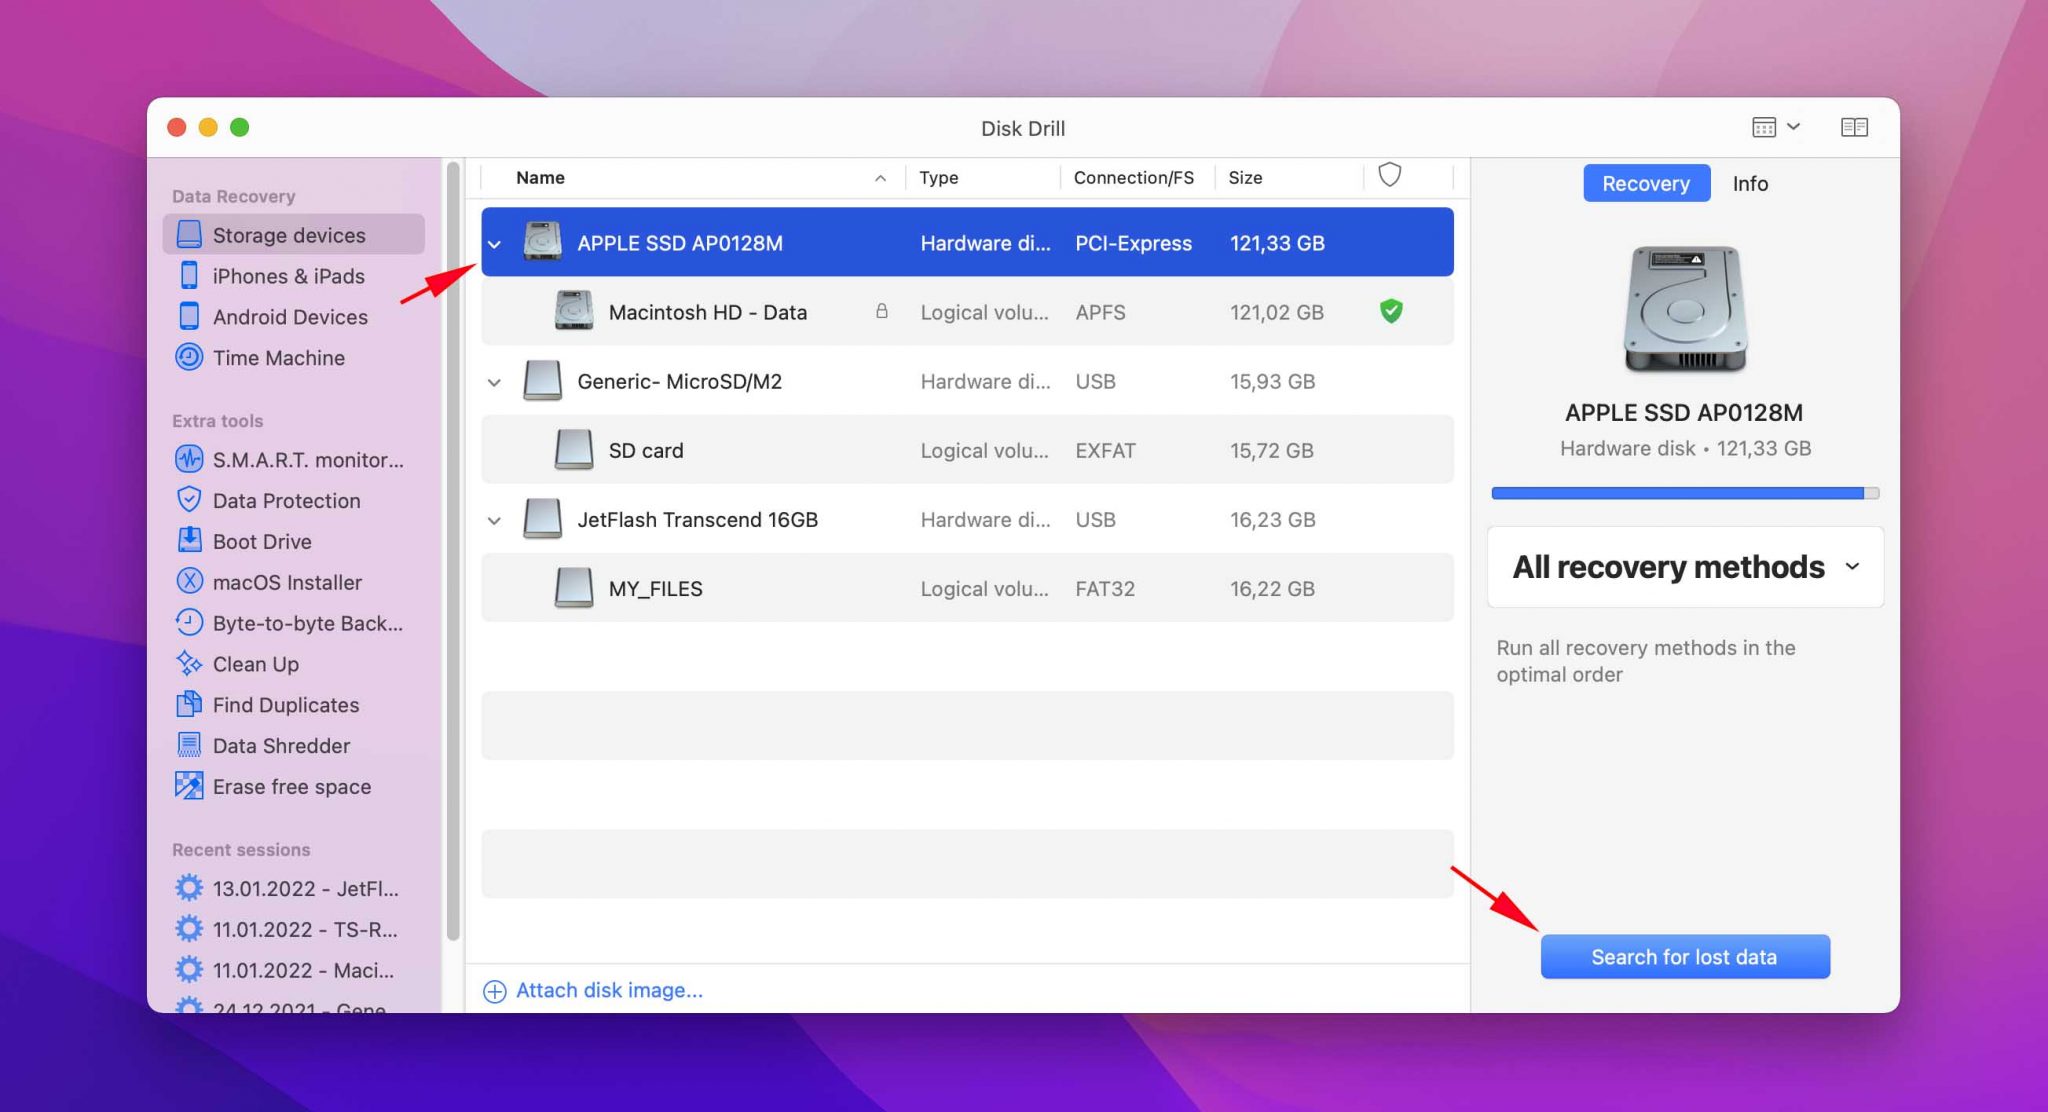Click the sidebar vertical scrollbar
This screenshot has height=1112, width=2048.
[453, 550]
